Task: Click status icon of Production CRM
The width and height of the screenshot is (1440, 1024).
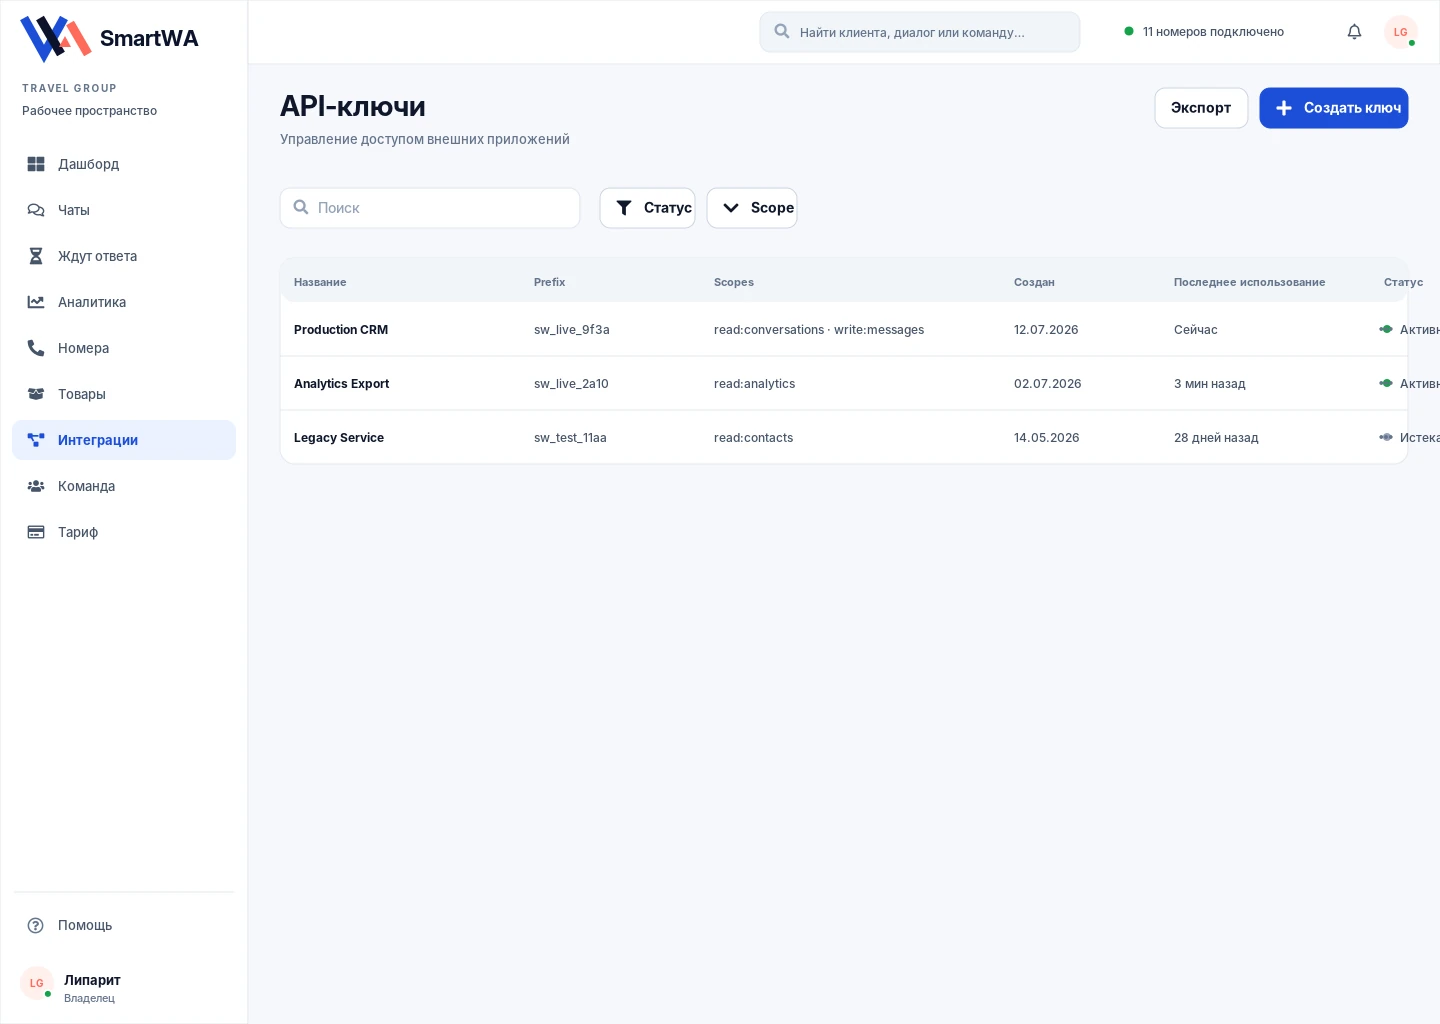Action: 1386,329
